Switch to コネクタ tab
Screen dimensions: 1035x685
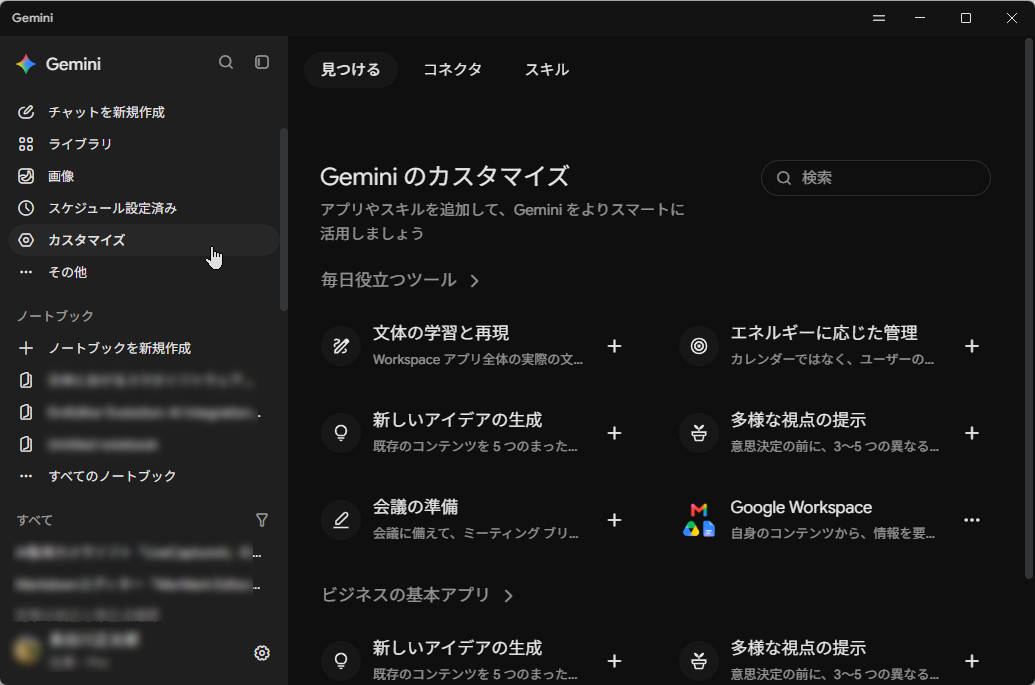coord(452,69)
